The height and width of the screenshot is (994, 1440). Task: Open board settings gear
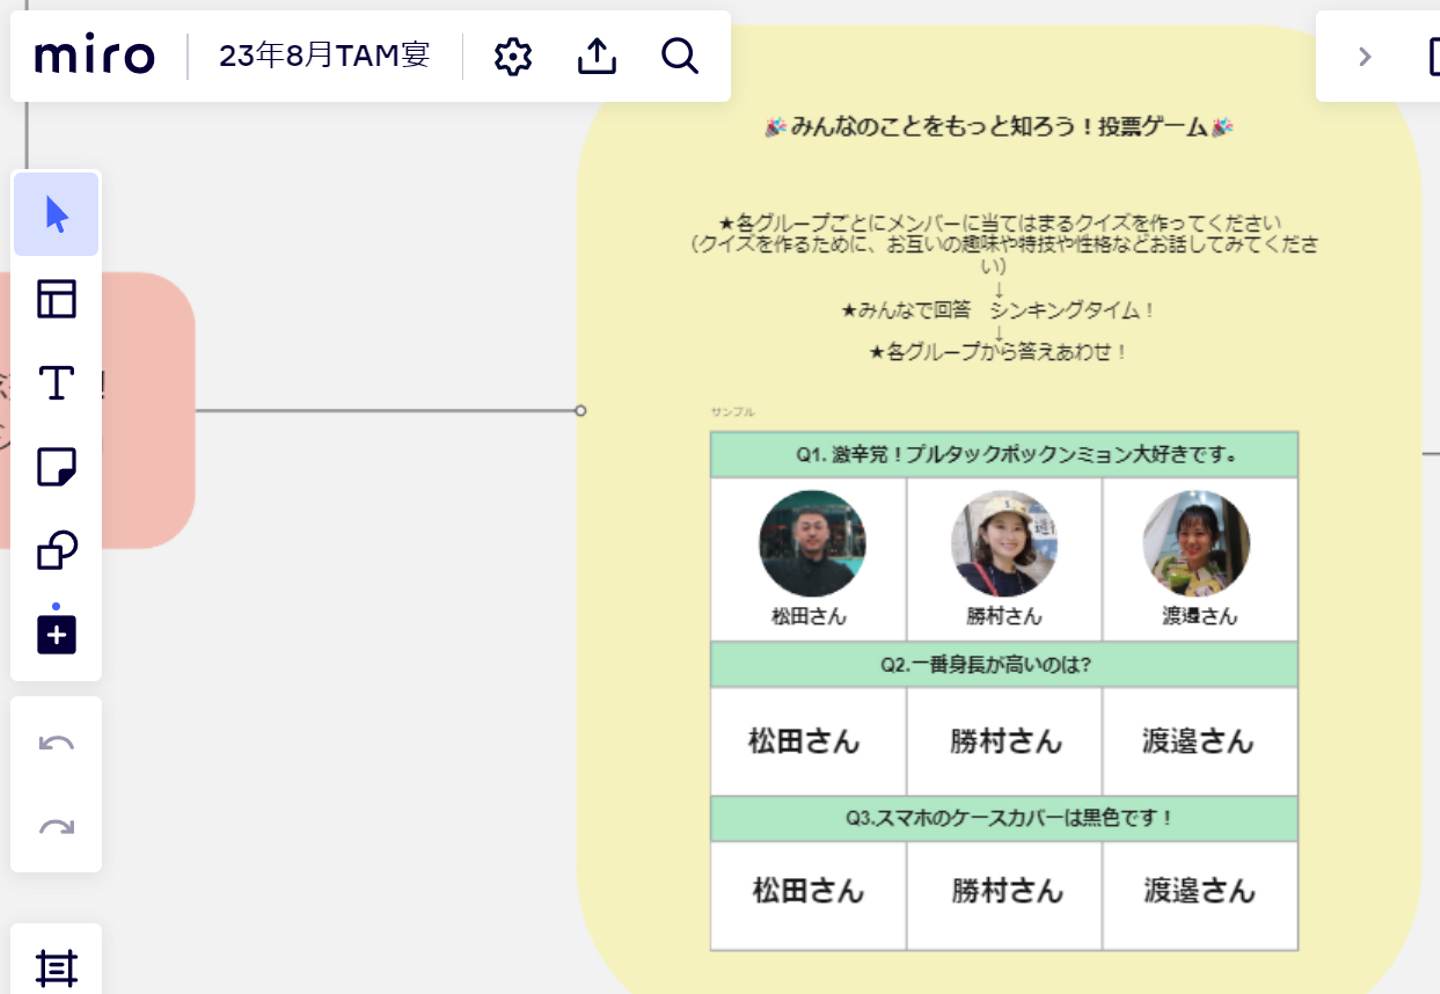tap(513, 56)
